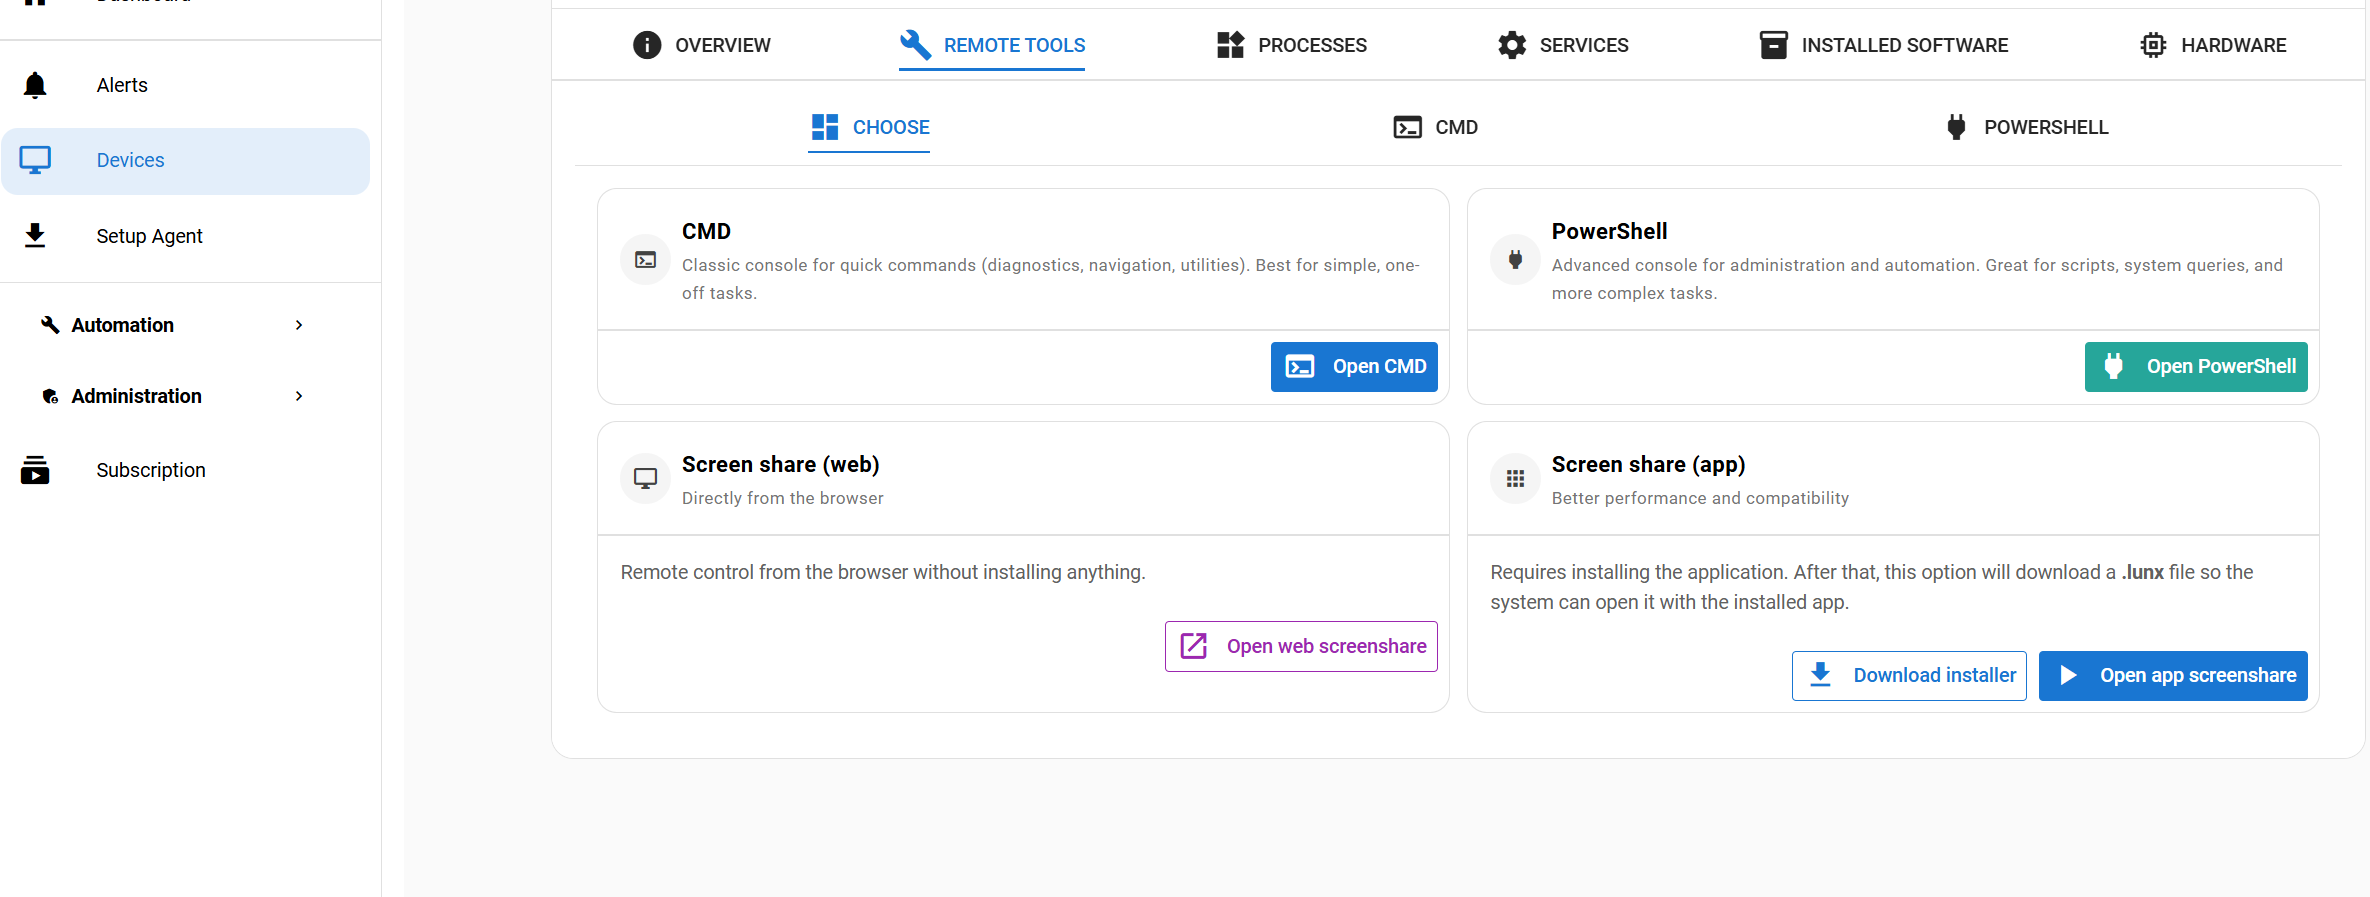Click the PowerShell plug icon in card header
Screen dimensions: 2370x897
coord(1515,260)
